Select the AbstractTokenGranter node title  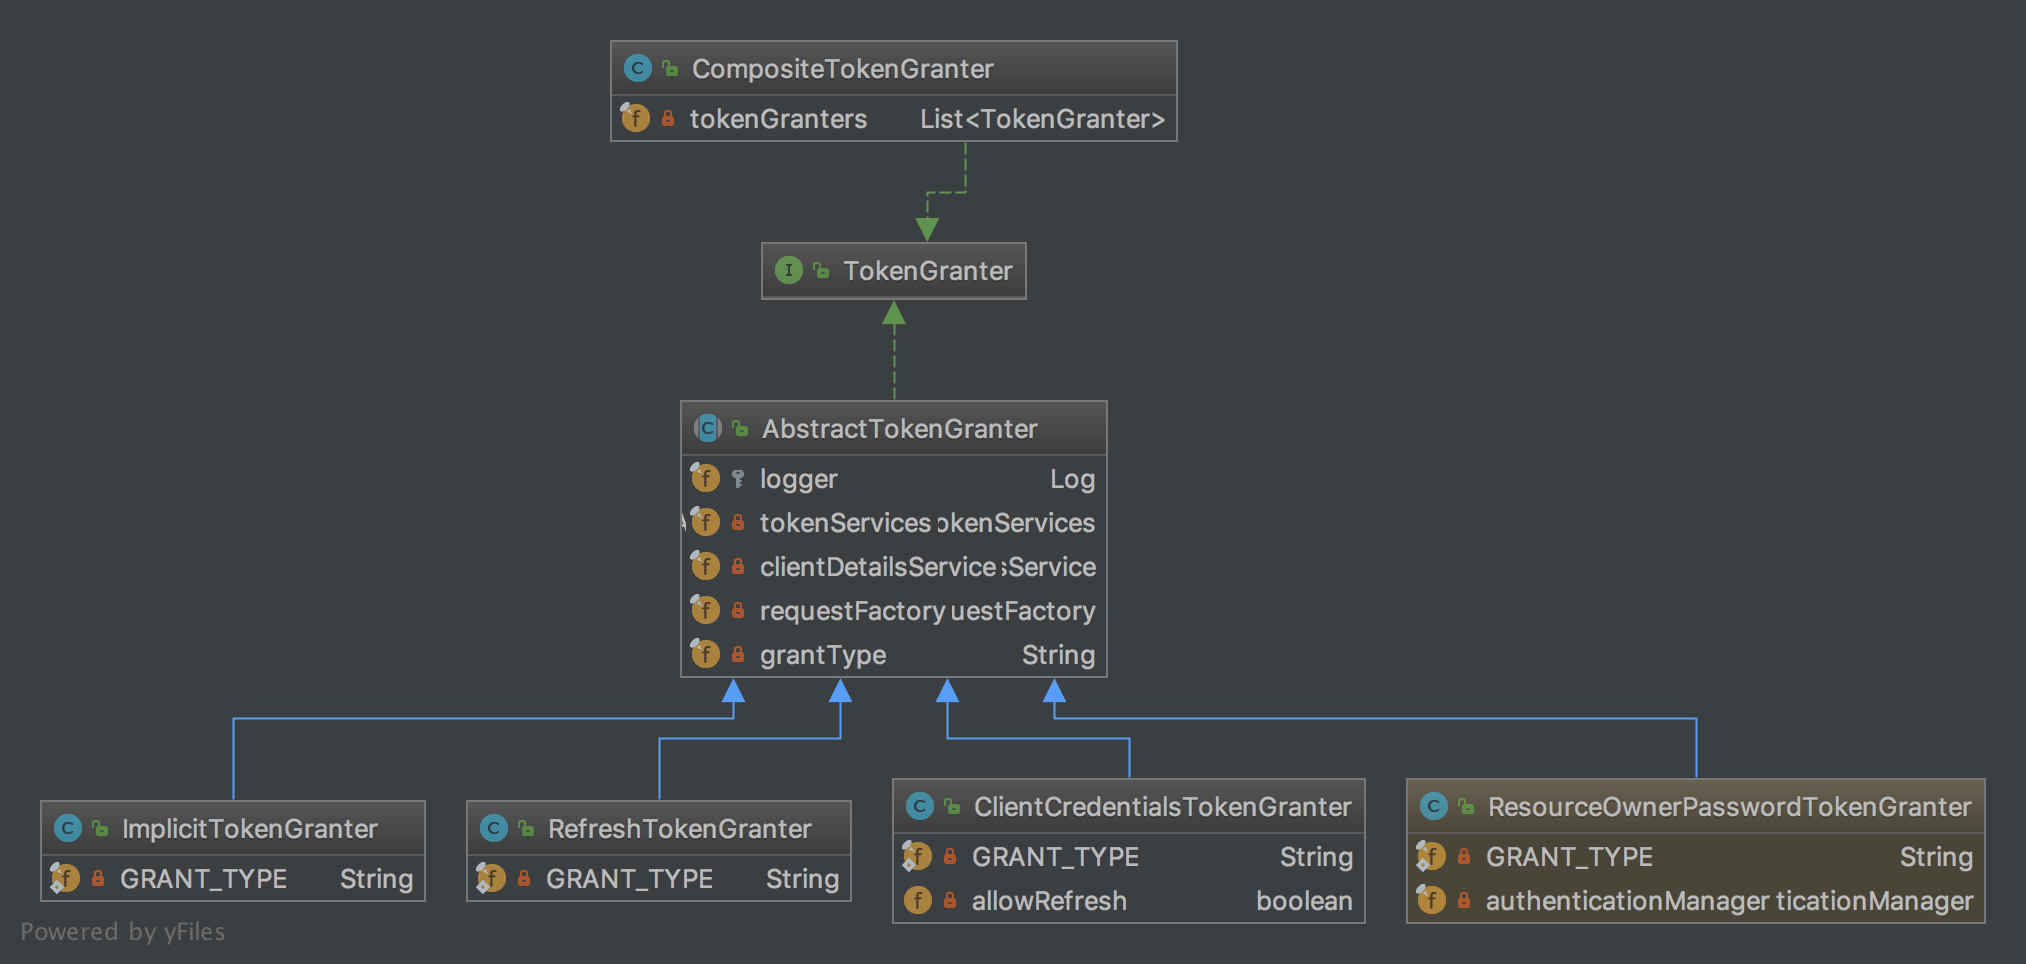click(x=899, y=429)
